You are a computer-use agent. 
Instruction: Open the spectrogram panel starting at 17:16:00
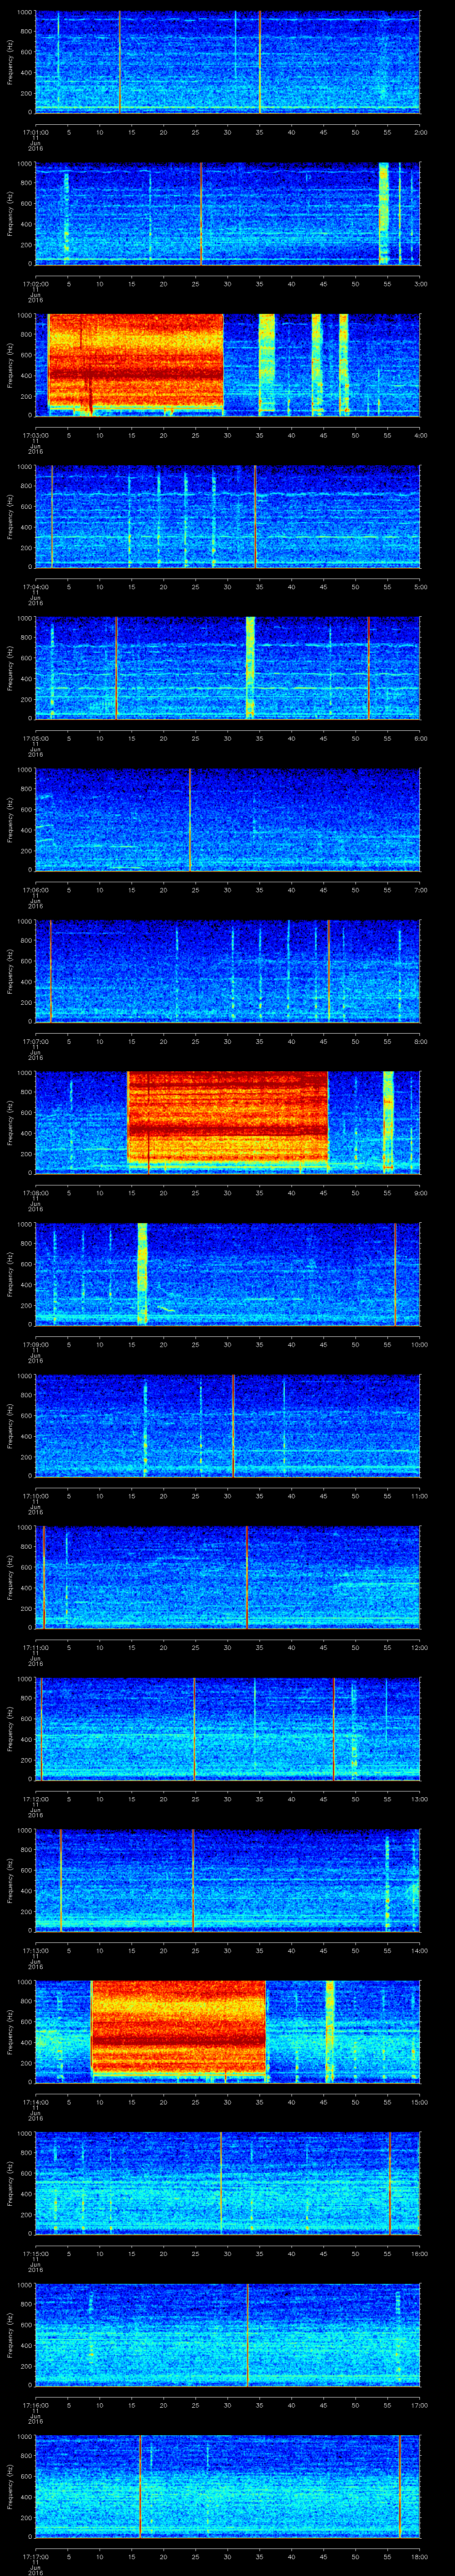(x=227, y=2335)
